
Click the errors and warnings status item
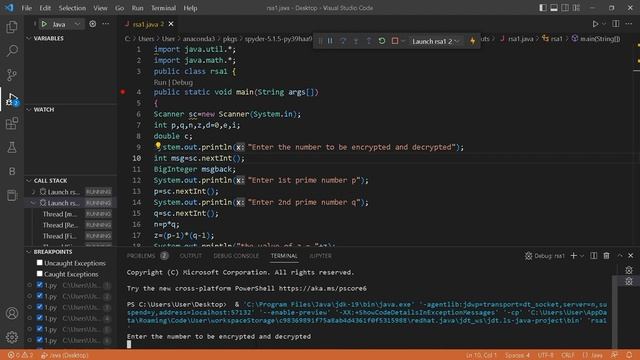pyautogui.click(x=20, y=355)
